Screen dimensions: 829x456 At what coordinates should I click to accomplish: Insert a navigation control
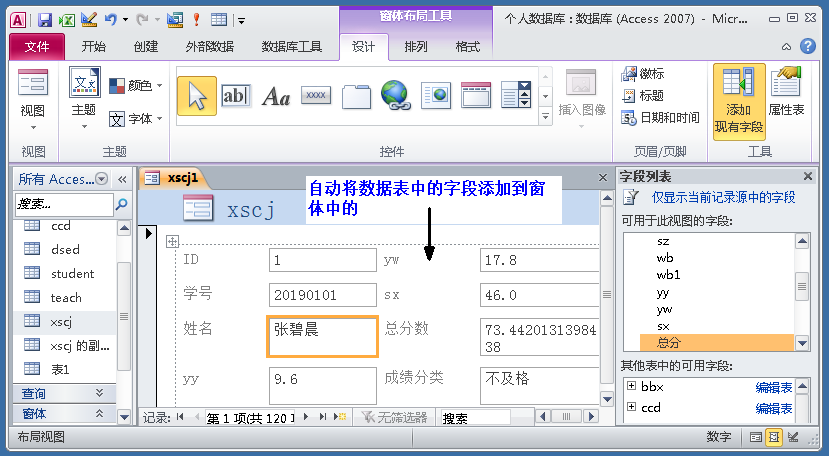[x=476, y=95]
